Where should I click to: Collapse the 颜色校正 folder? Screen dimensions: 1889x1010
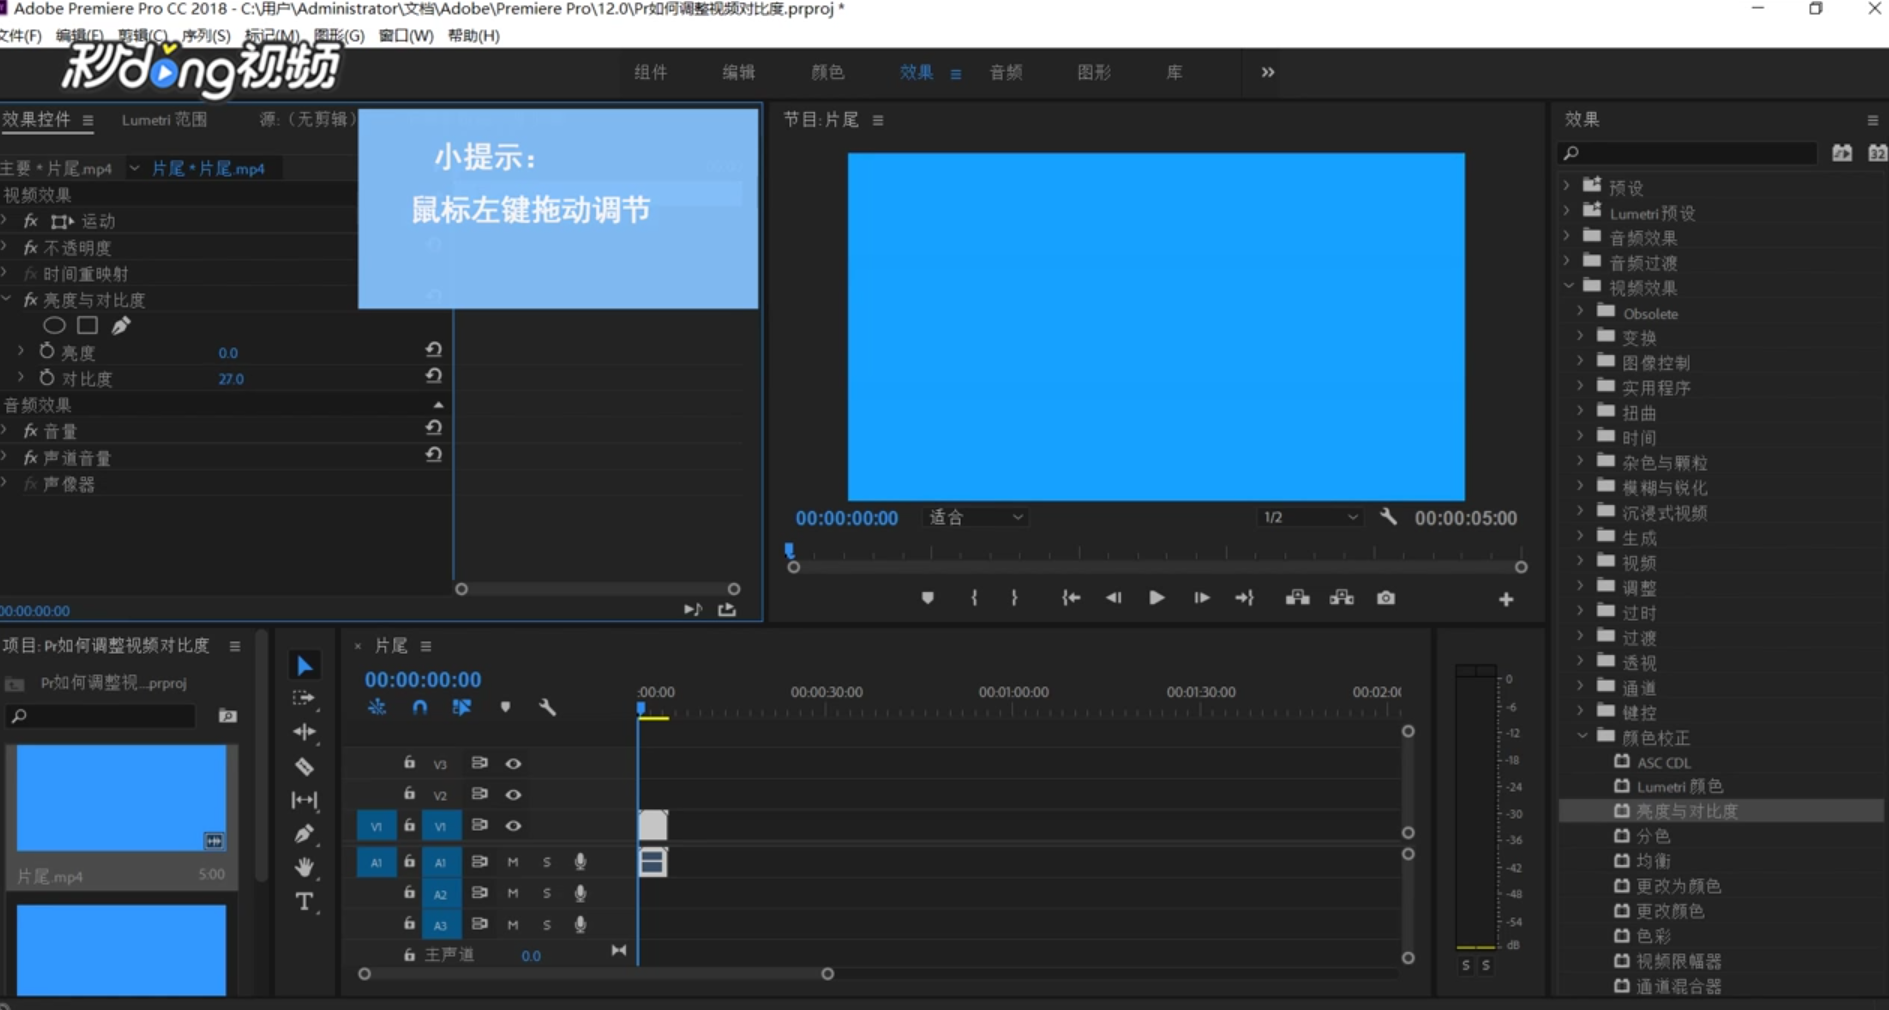pos(1582,736)
